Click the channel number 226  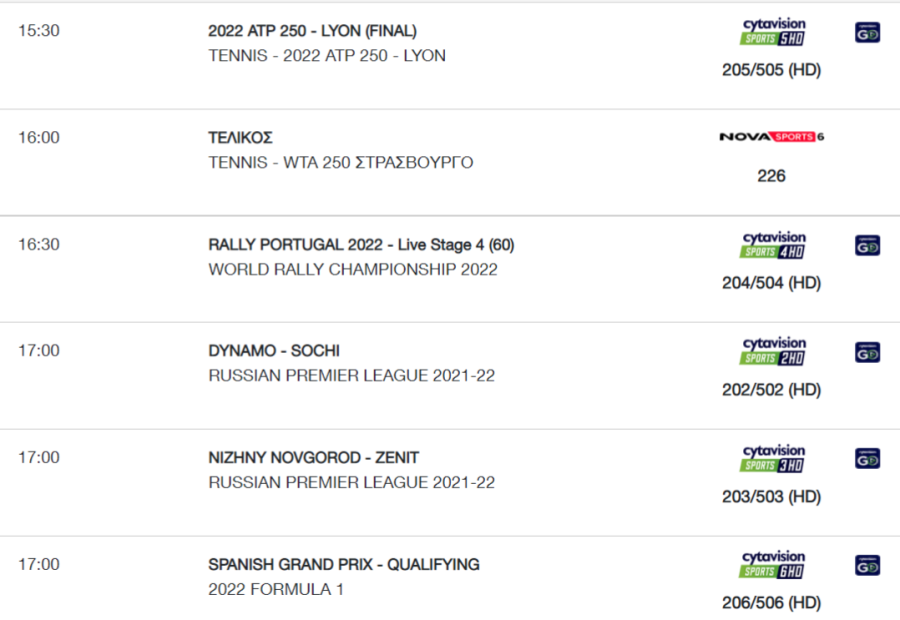(x=771, y=176)
